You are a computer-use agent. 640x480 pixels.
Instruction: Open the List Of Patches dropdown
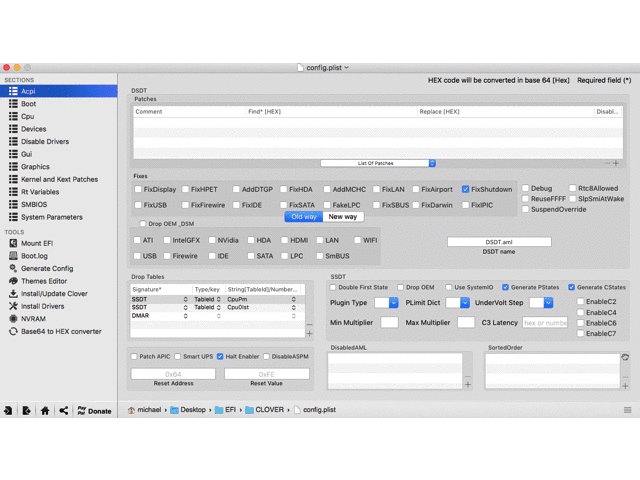tap(378, 163)
